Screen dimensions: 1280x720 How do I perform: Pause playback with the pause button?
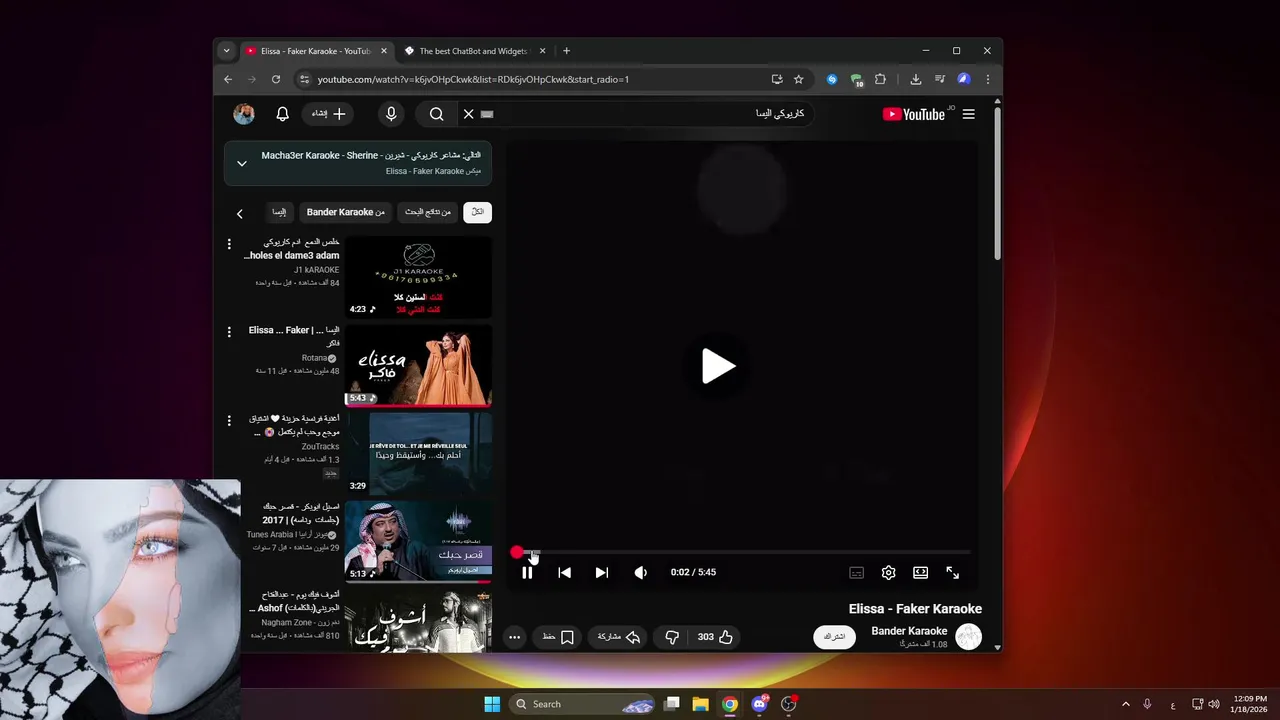coord(527,572)
